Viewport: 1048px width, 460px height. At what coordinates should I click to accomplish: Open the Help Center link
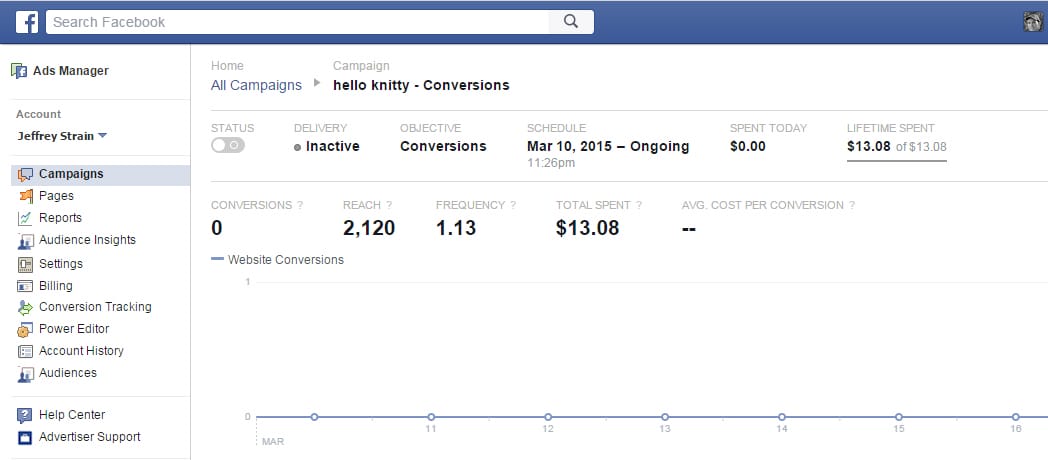pos(72,415)
